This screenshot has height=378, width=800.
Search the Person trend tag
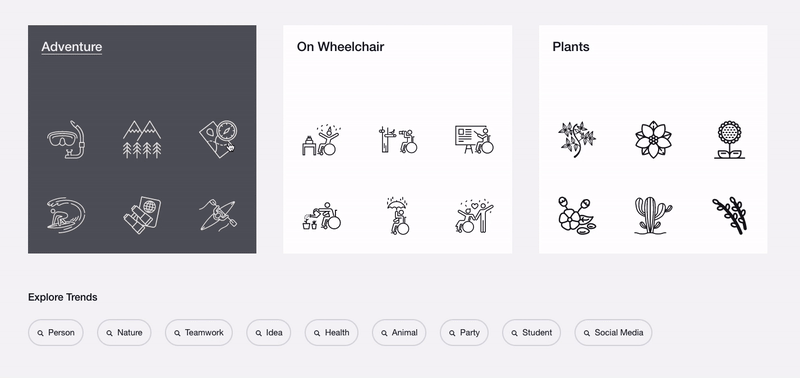56,333
